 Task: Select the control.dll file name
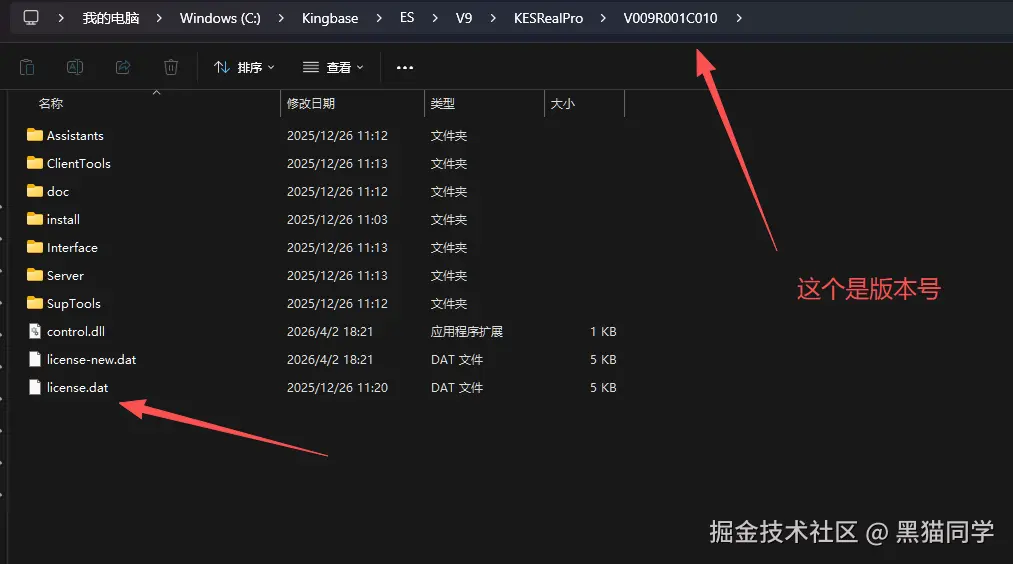tap(76, 331)
